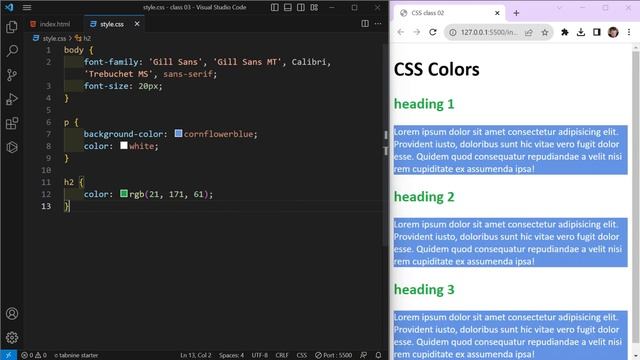This screenshot has width=640, height=360.
Task: Click the Ln 13, Col 2 indicator
Action: [196, 355]
